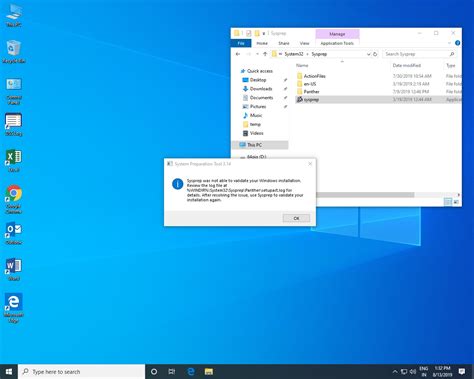Click the Windows Start button

click(x=9, y=371)
